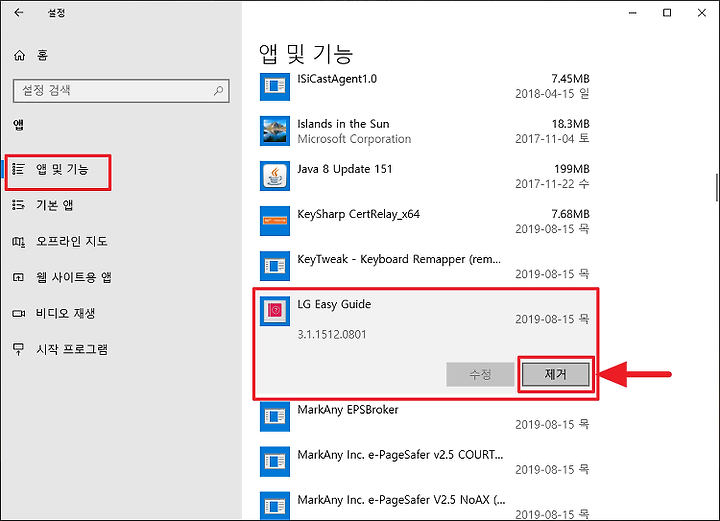Select the 시작 프로그램 icon
Image resolution: width=720 pixels, height=521 pixels.
18,349
